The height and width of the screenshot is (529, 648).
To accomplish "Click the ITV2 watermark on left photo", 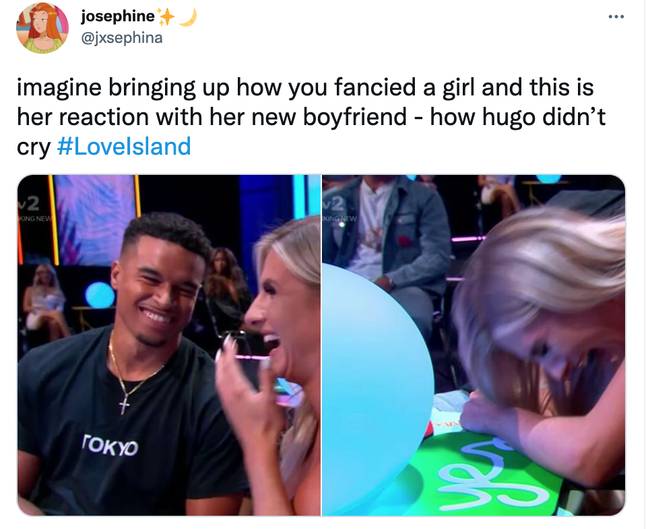I will tap(33, 207).
